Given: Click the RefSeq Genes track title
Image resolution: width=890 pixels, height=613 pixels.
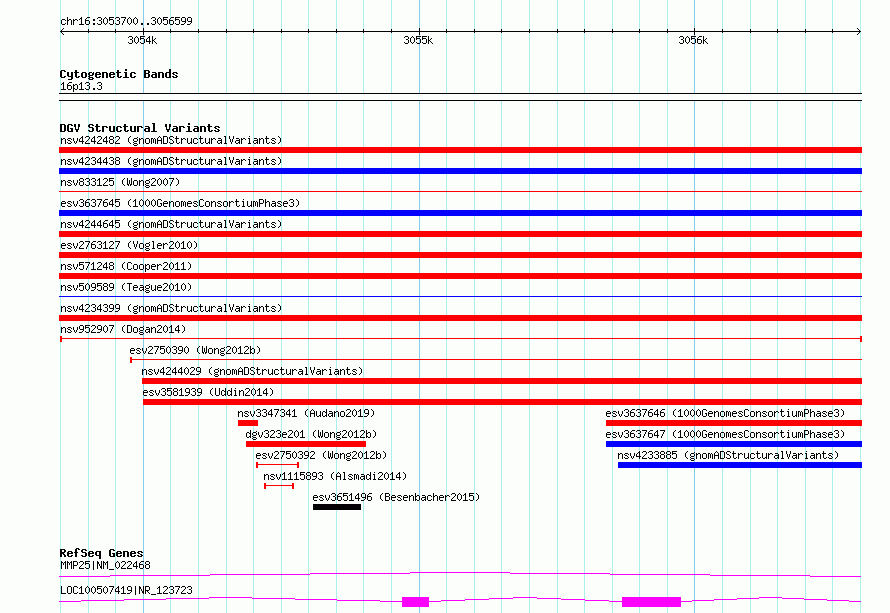Looking at the screenshot, I should click(x=102, y=553).
